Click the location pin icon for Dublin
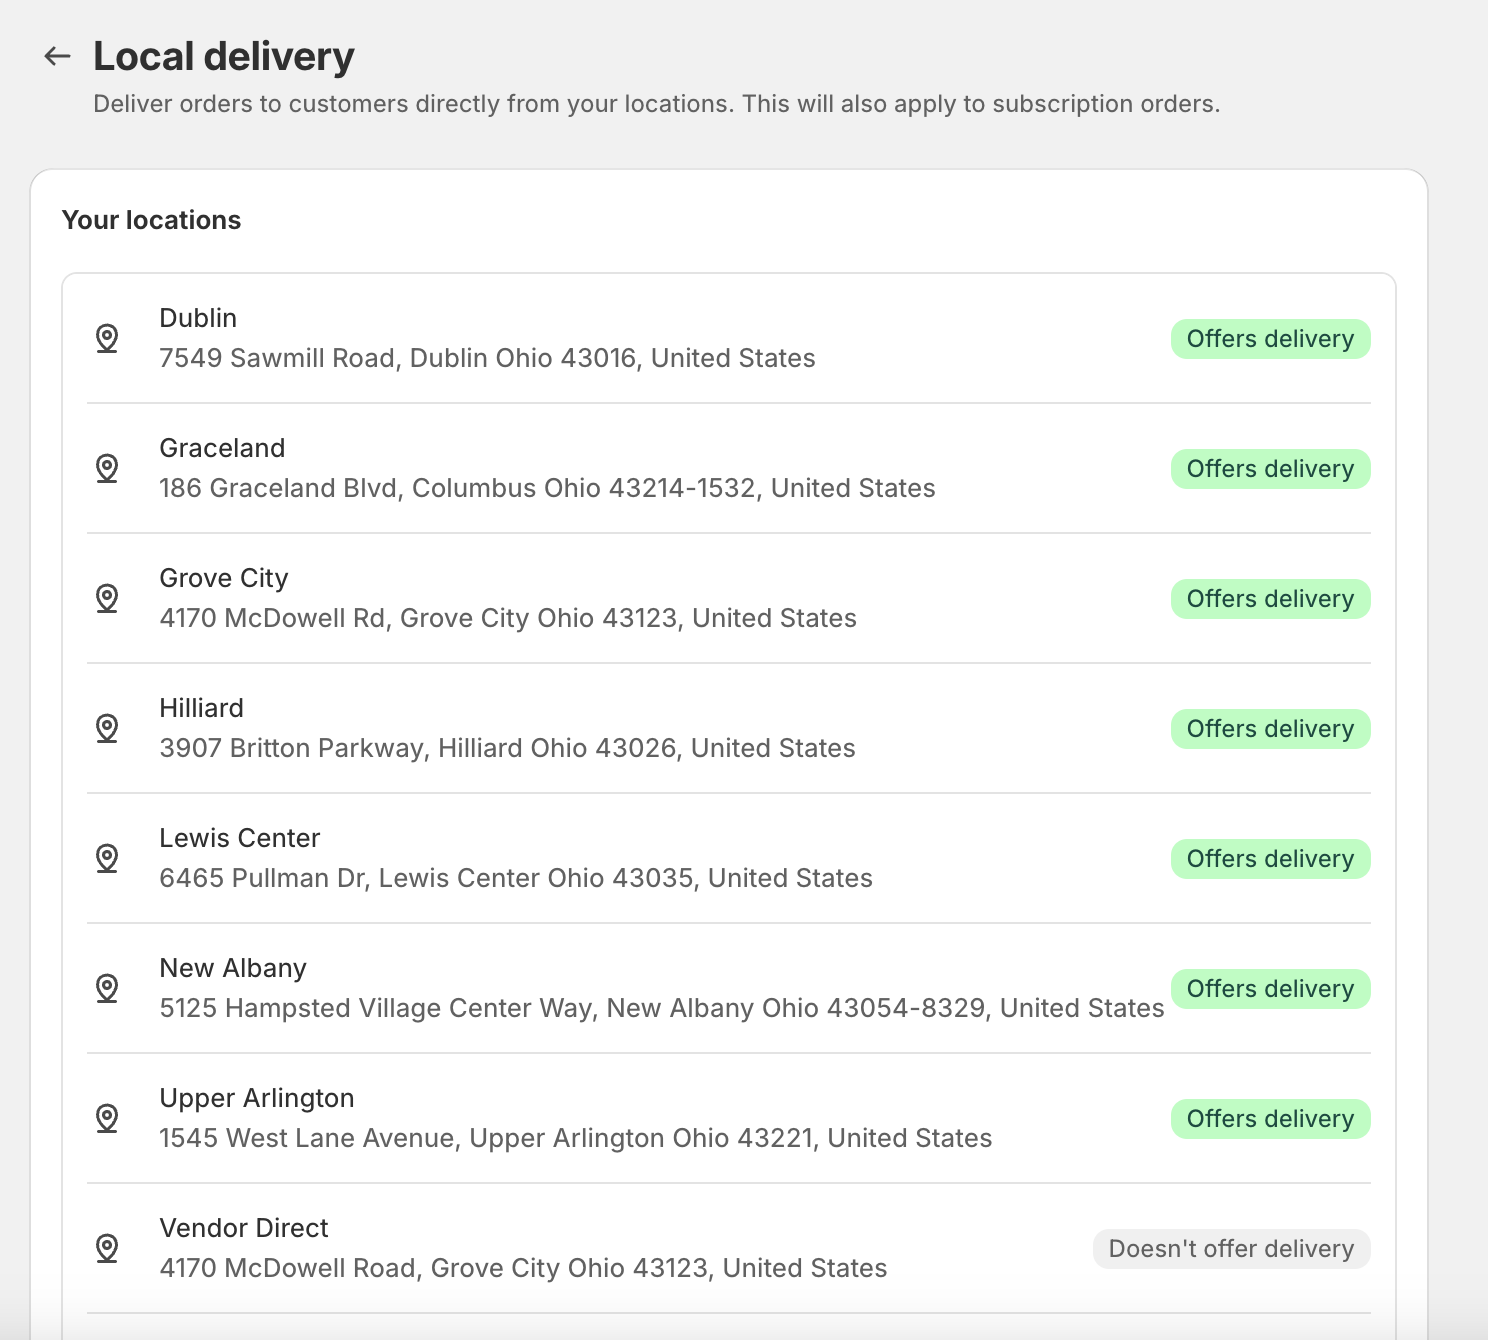 107,338
